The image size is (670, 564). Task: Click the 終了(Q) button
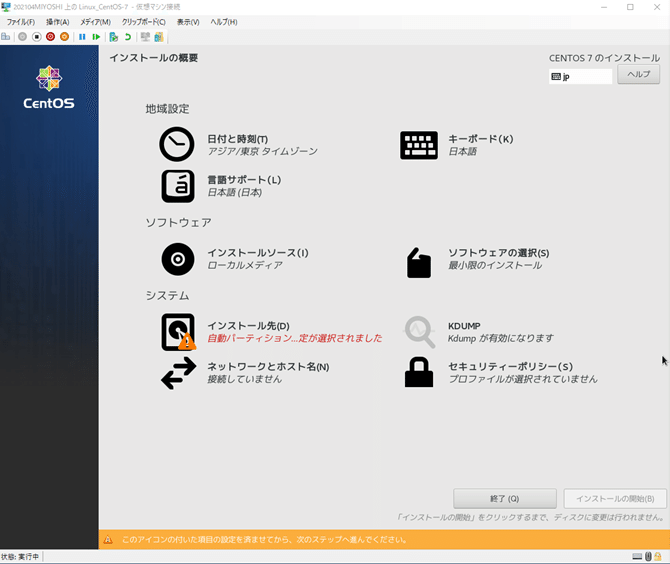(x=505, y=499)
